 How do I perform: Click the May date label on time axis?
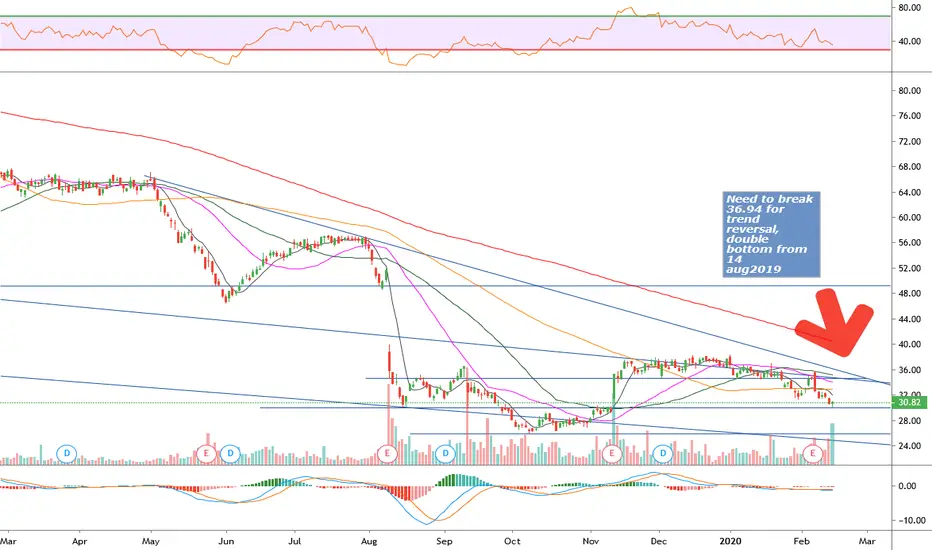tap(151, 542)
